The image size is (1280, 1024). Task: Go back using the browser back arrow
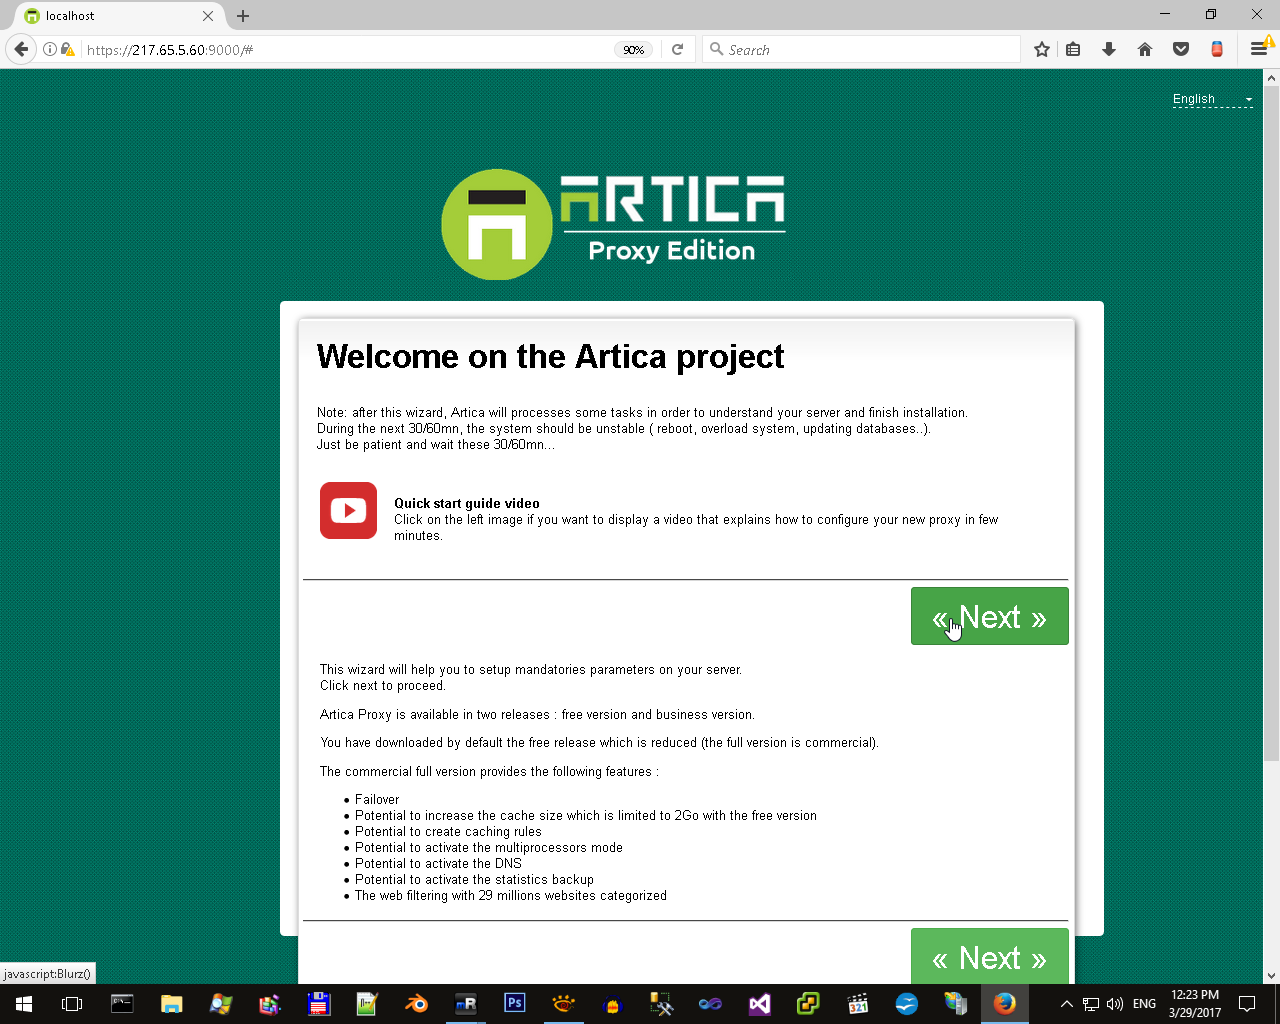[22, 49]
